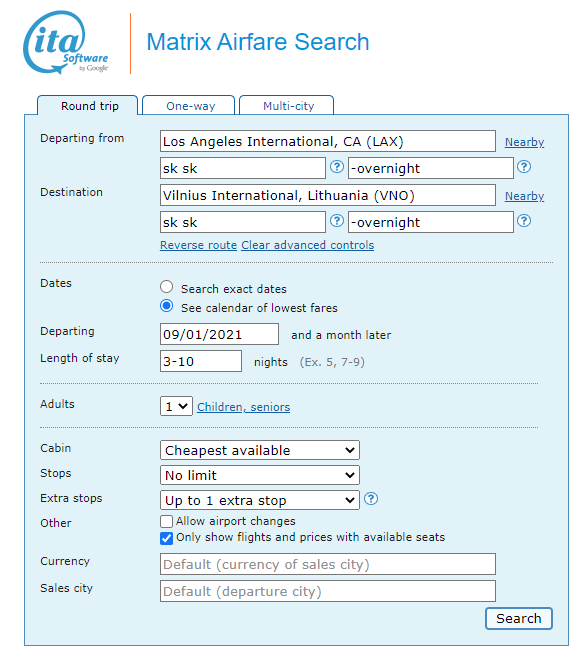Expand the Cabin dropdown
The height and width of the screenshot is (653, 584).
point(260,450)
